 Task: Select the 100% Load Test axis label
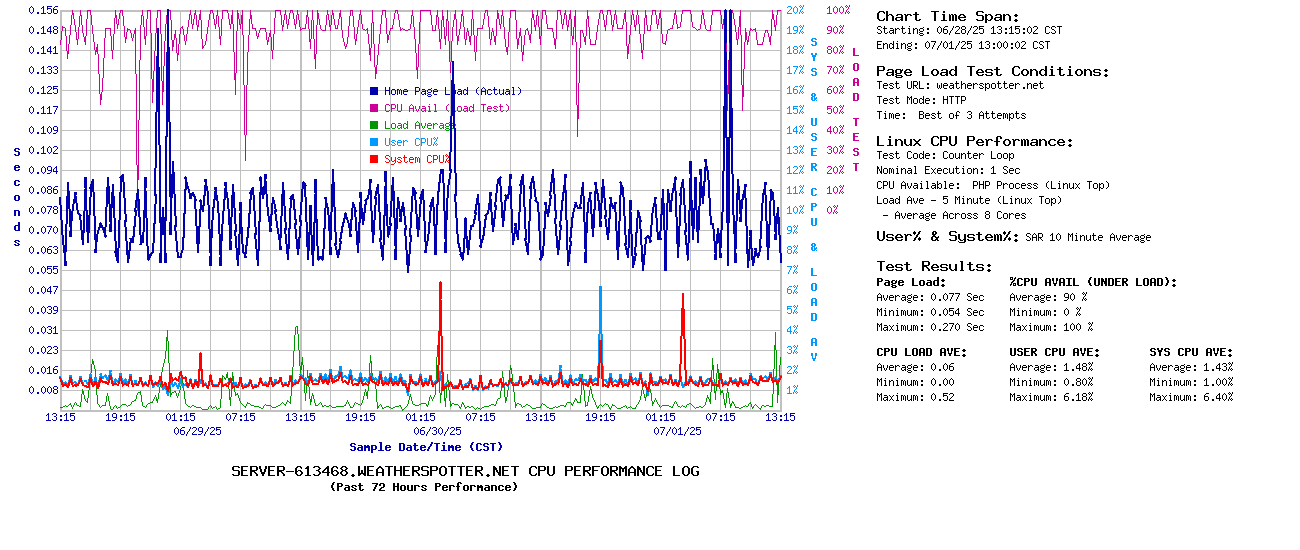838,10
